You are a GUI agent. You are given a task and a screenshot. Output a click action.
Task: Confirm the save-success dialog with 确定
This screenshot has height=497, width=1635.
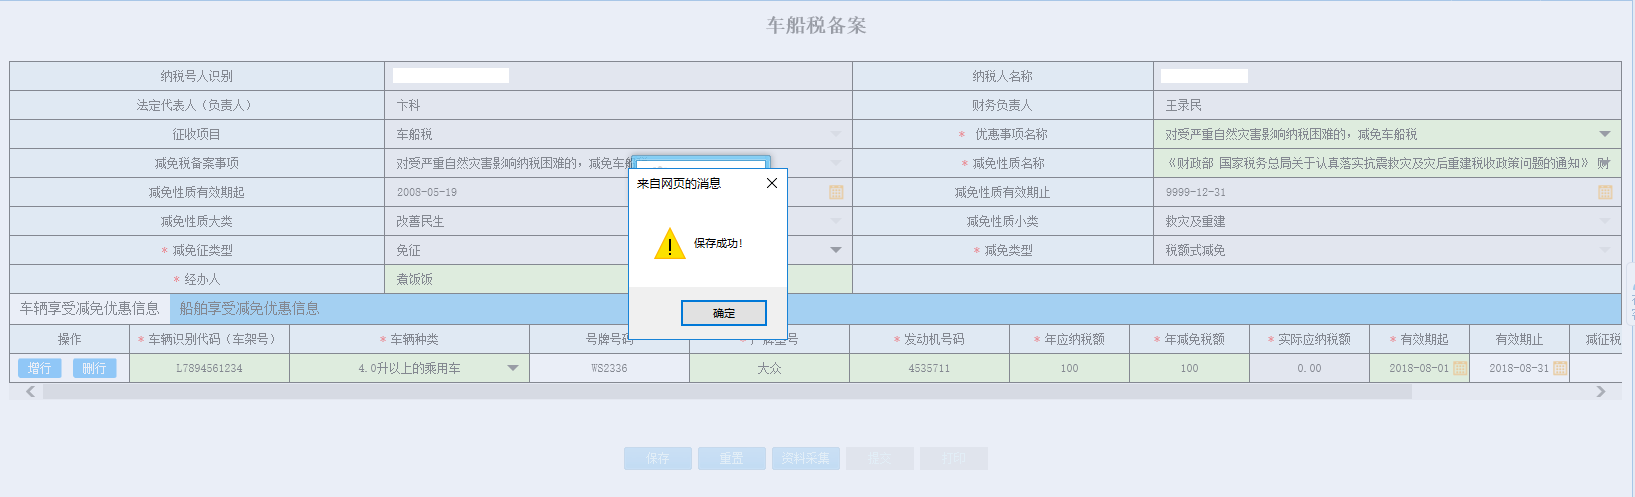click(724, 313)
